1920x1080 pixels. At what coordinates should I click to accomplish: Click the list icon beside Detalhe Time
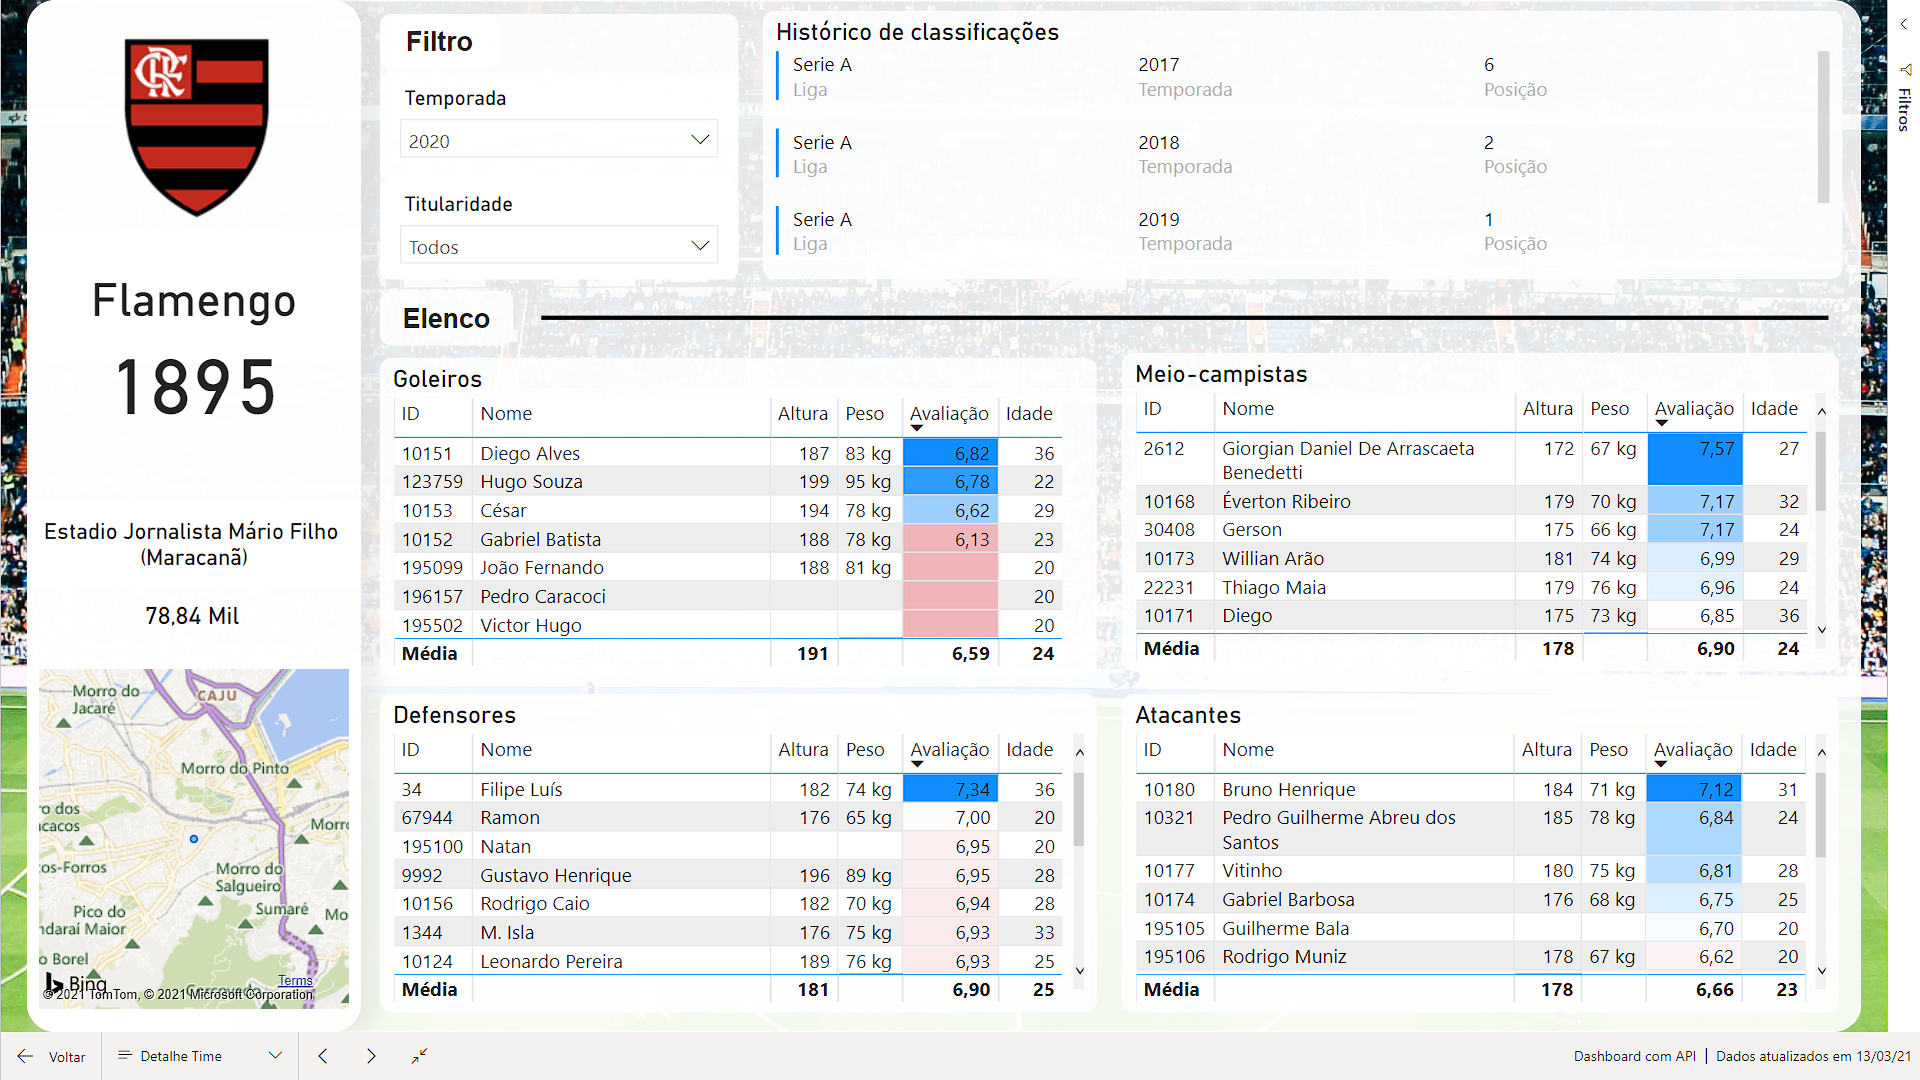[124, 1056]
